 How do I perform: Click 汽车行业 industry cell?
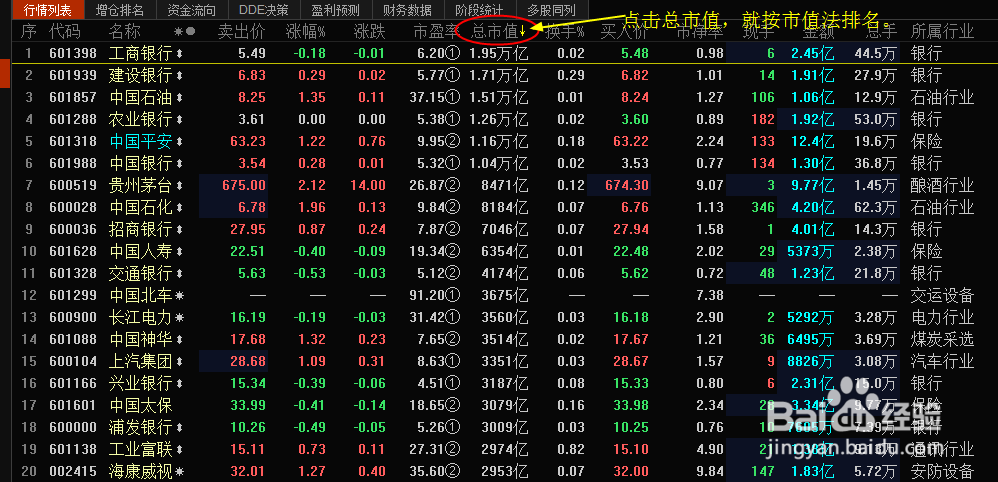pos(942,362)
